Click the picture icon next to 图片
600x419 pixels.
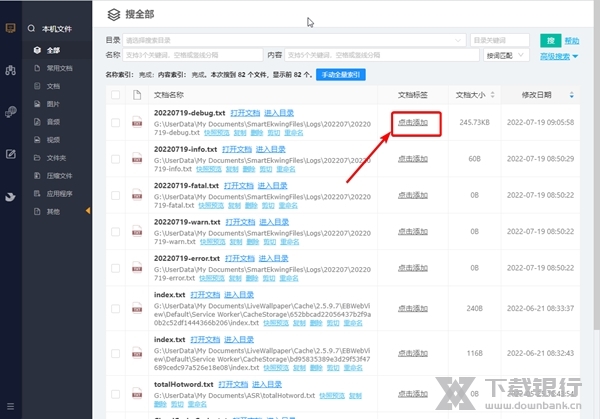37,104
